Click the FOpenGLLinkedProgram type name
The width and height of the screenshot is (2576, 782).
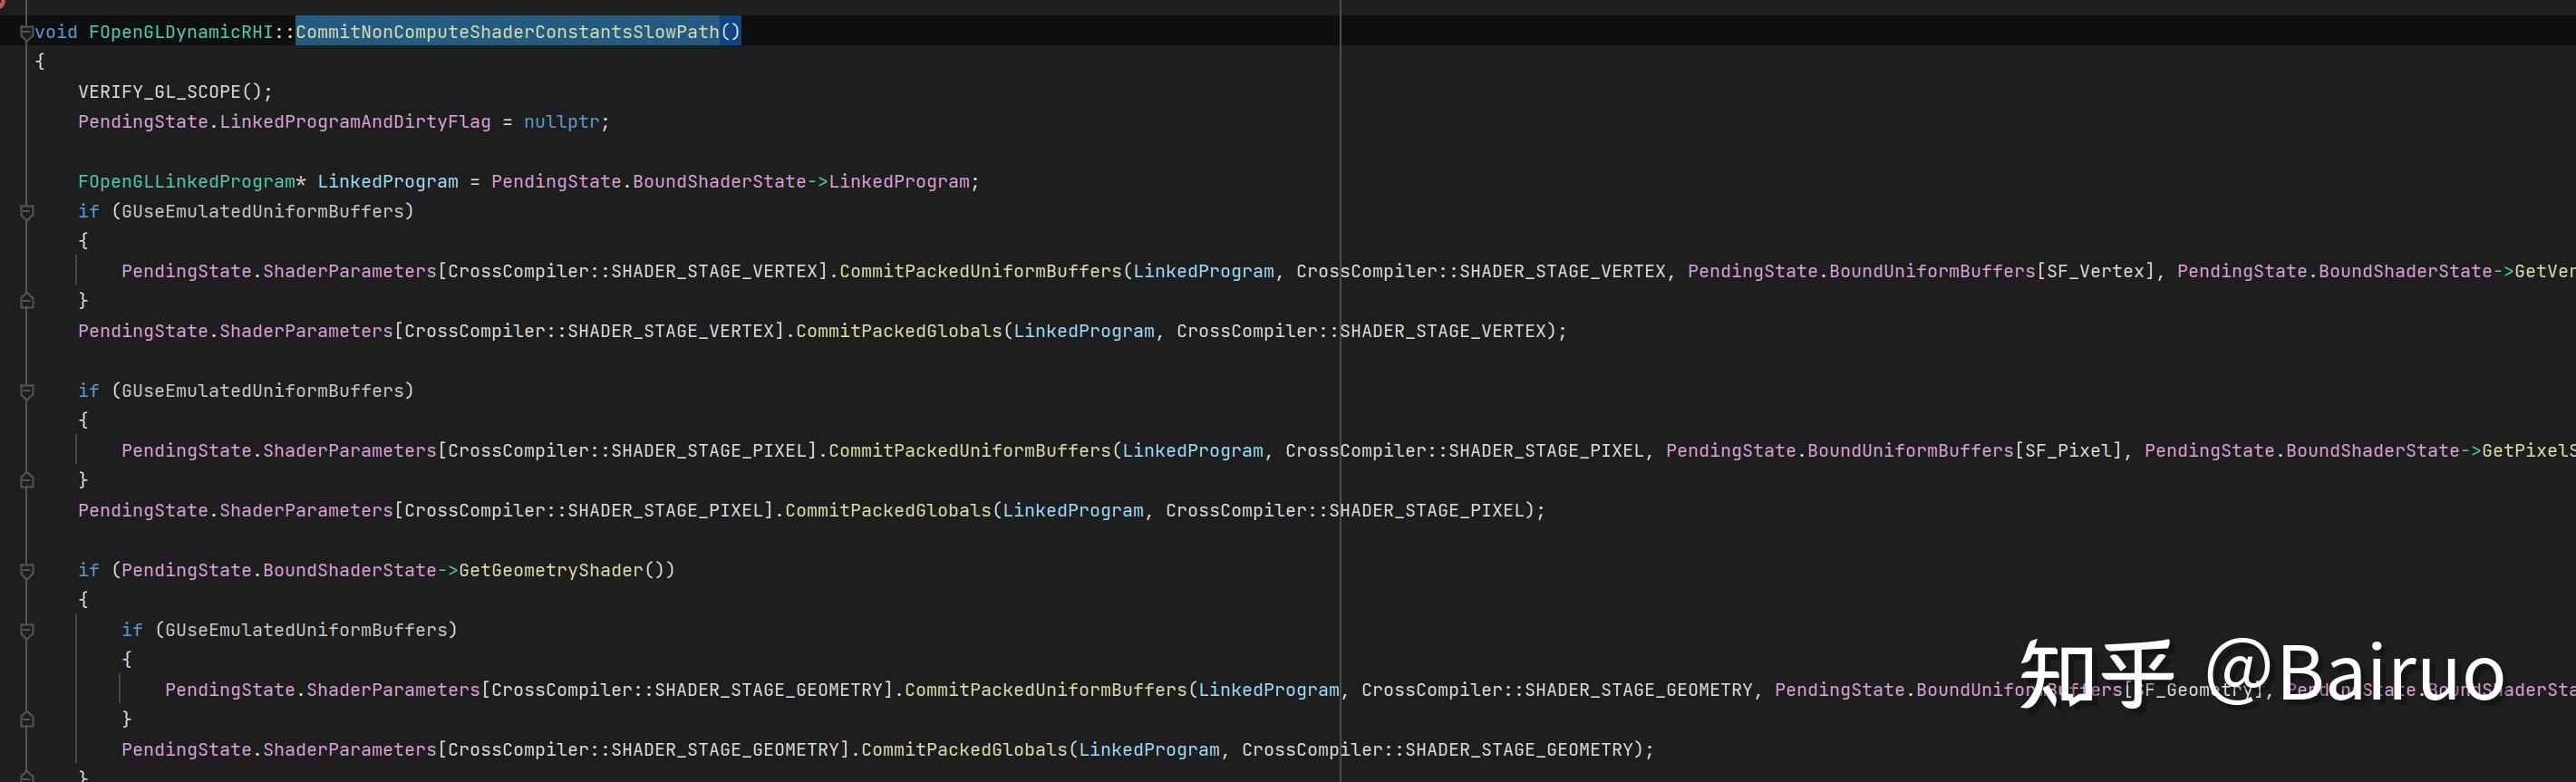(186, 182)
